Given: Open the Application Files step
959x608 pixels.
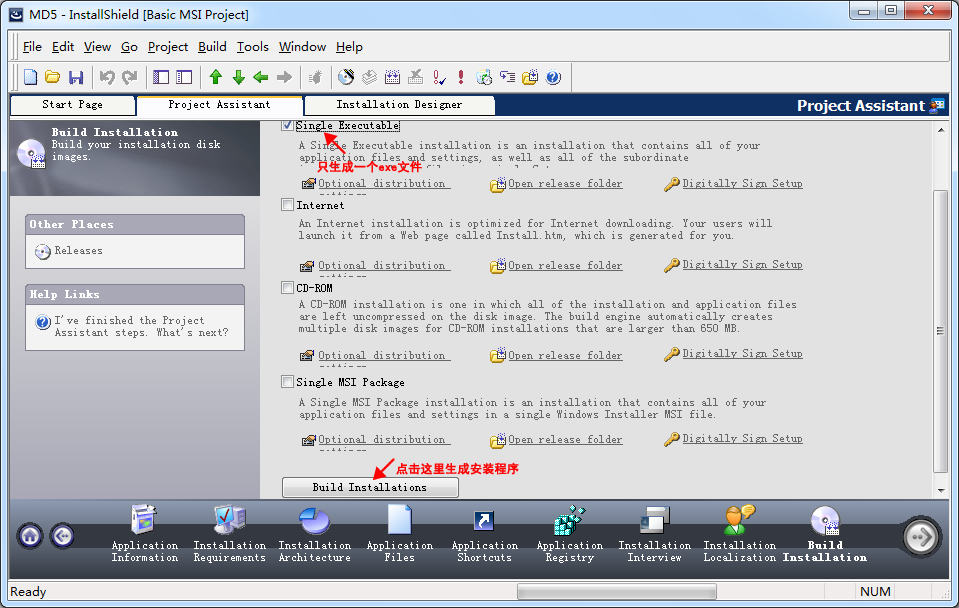Looking at the screenshot, I should [400, 533].
